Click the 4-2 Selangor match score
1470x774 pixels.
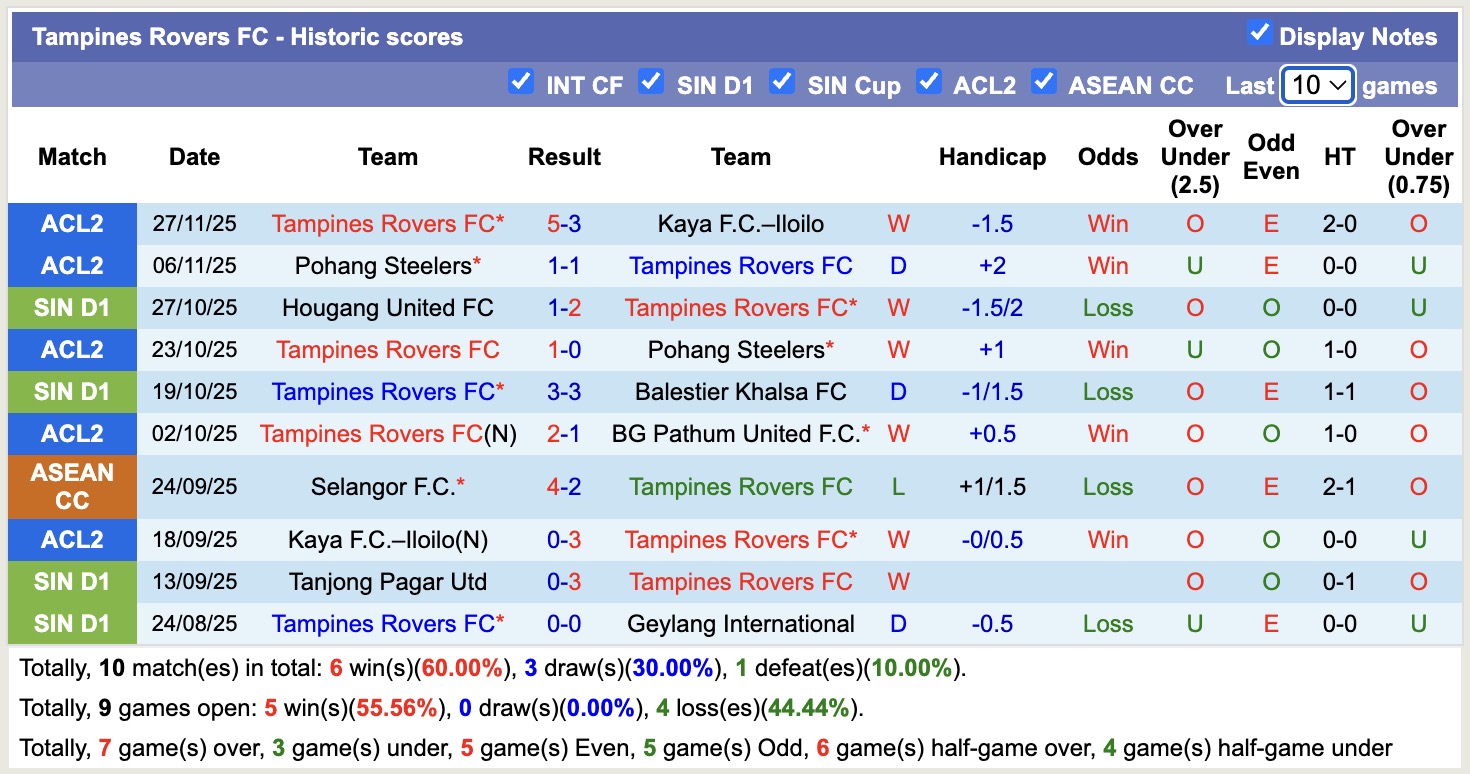coord(564,487)
